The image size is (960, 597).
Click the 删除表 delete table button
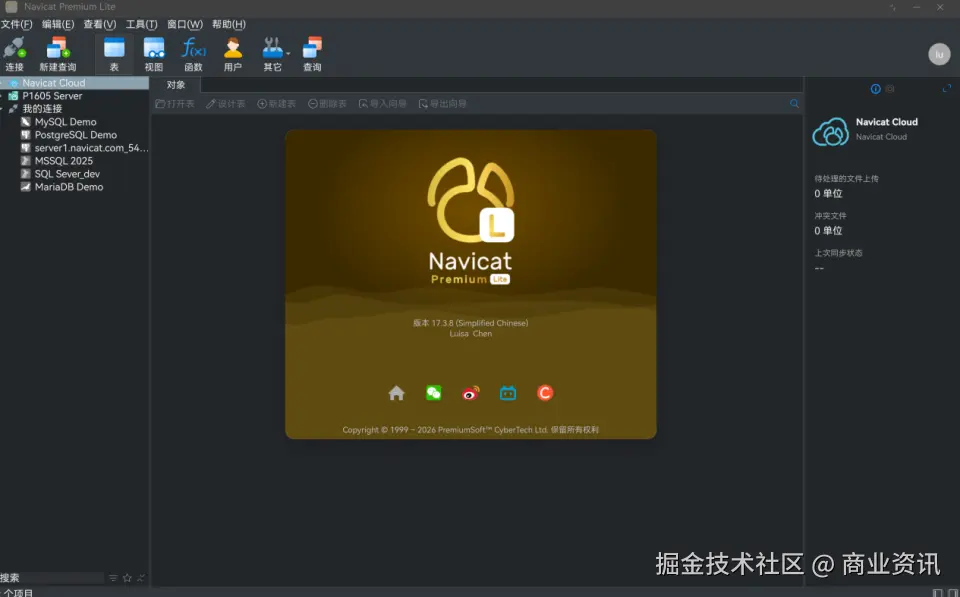coord(328,104)
